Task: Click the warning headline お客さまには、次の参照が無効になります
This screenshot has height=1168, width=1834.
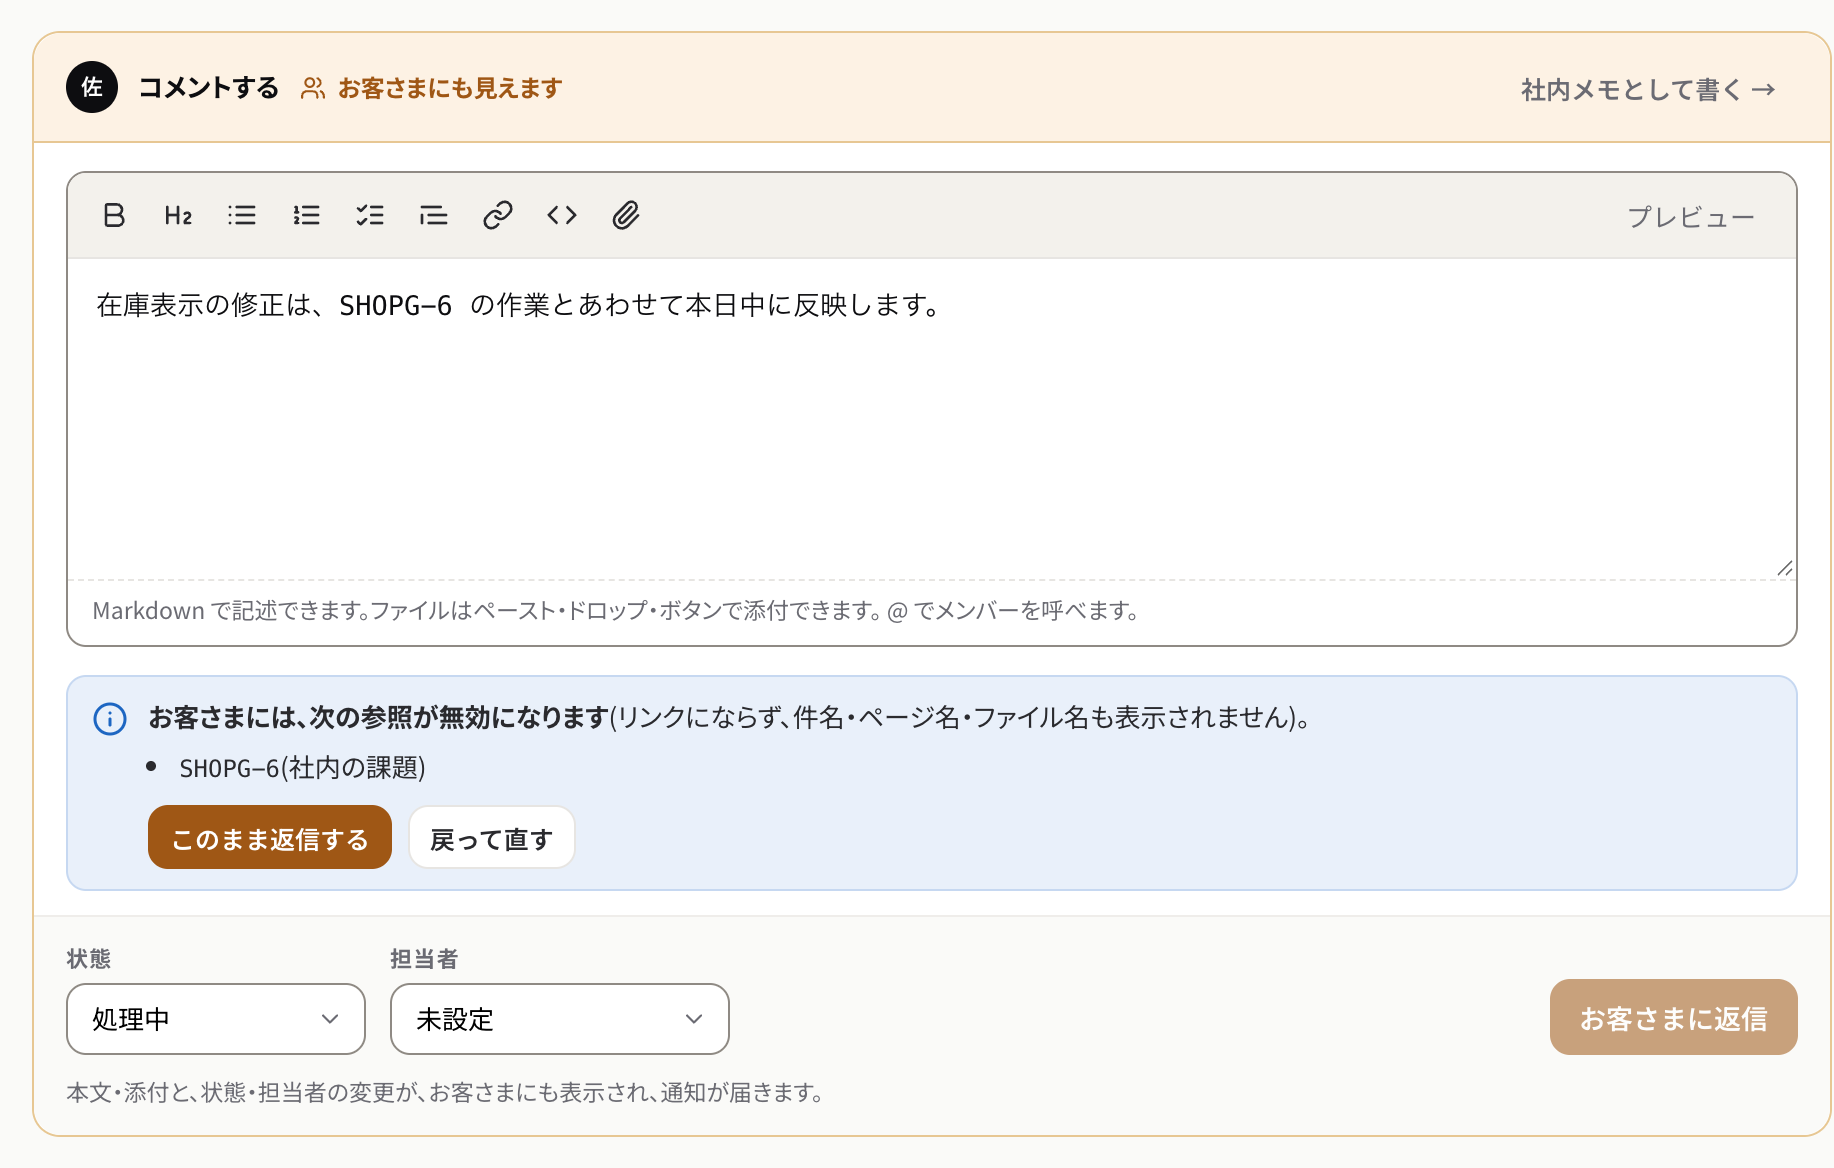Action: [x=379, y=717]
